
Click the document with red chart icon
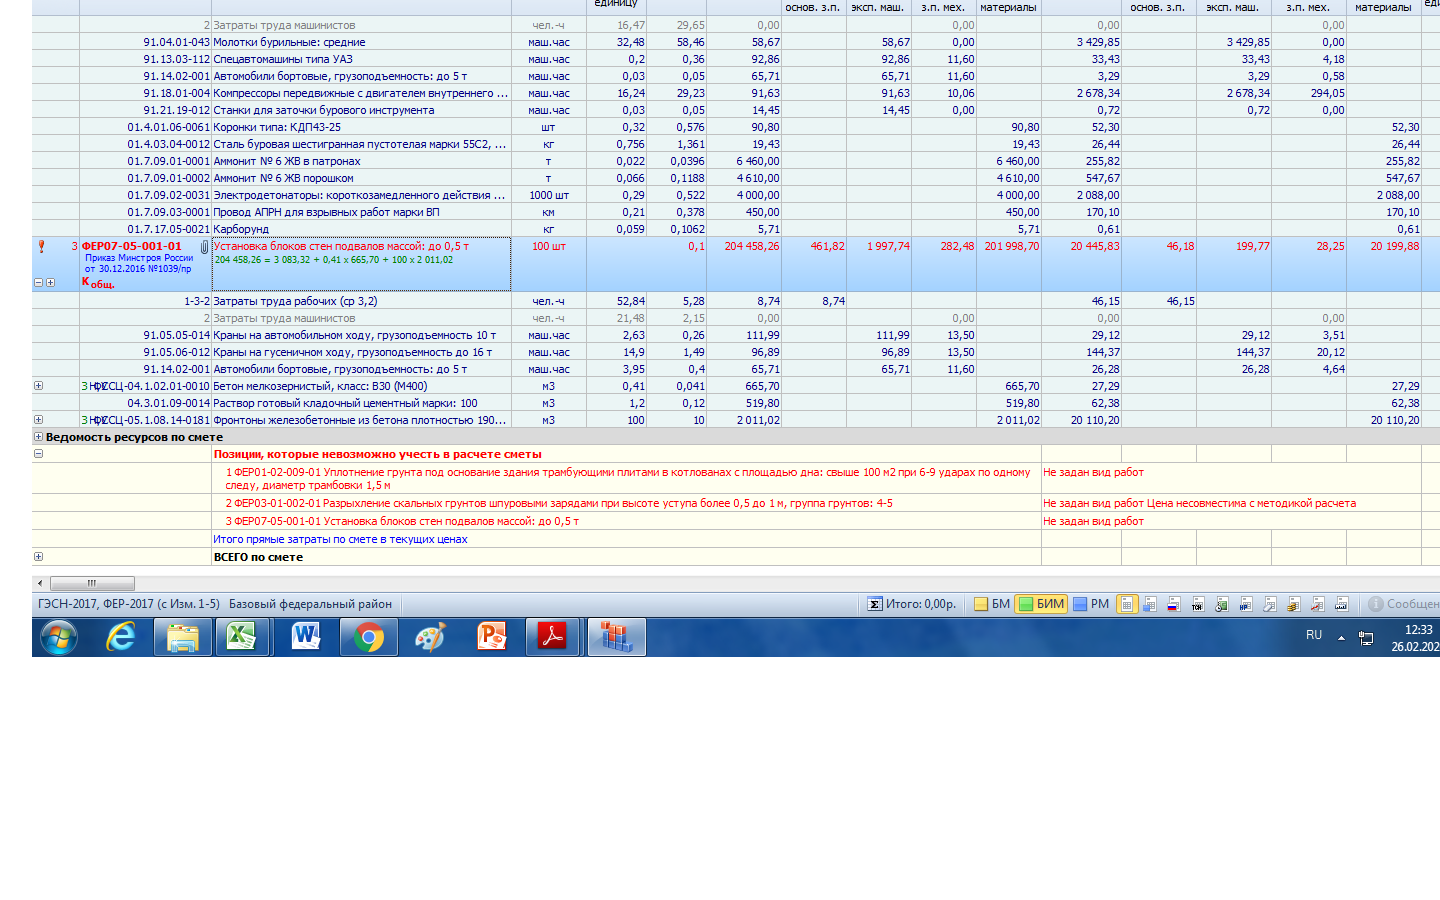tap(1318, 604)
